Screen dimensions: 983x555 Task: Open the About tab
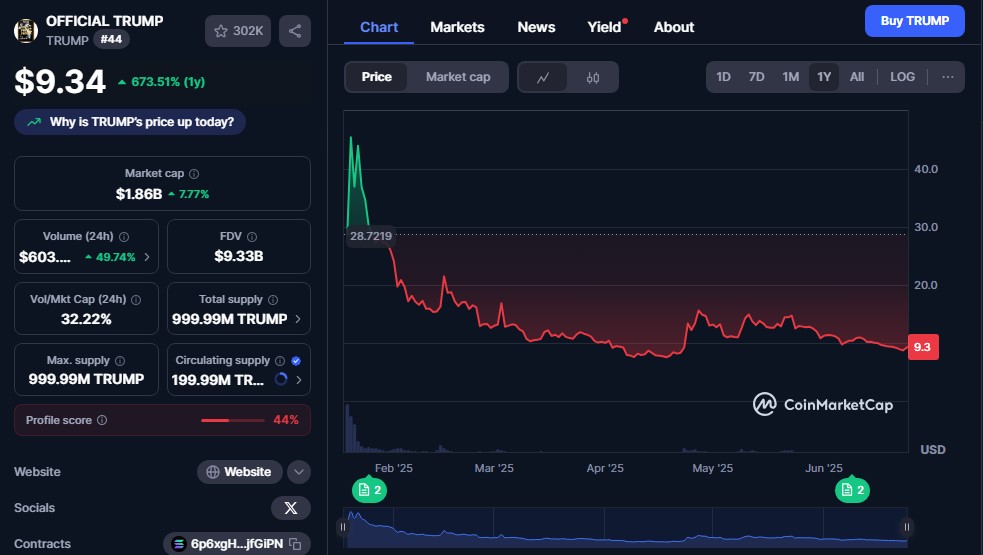point(674,27)
